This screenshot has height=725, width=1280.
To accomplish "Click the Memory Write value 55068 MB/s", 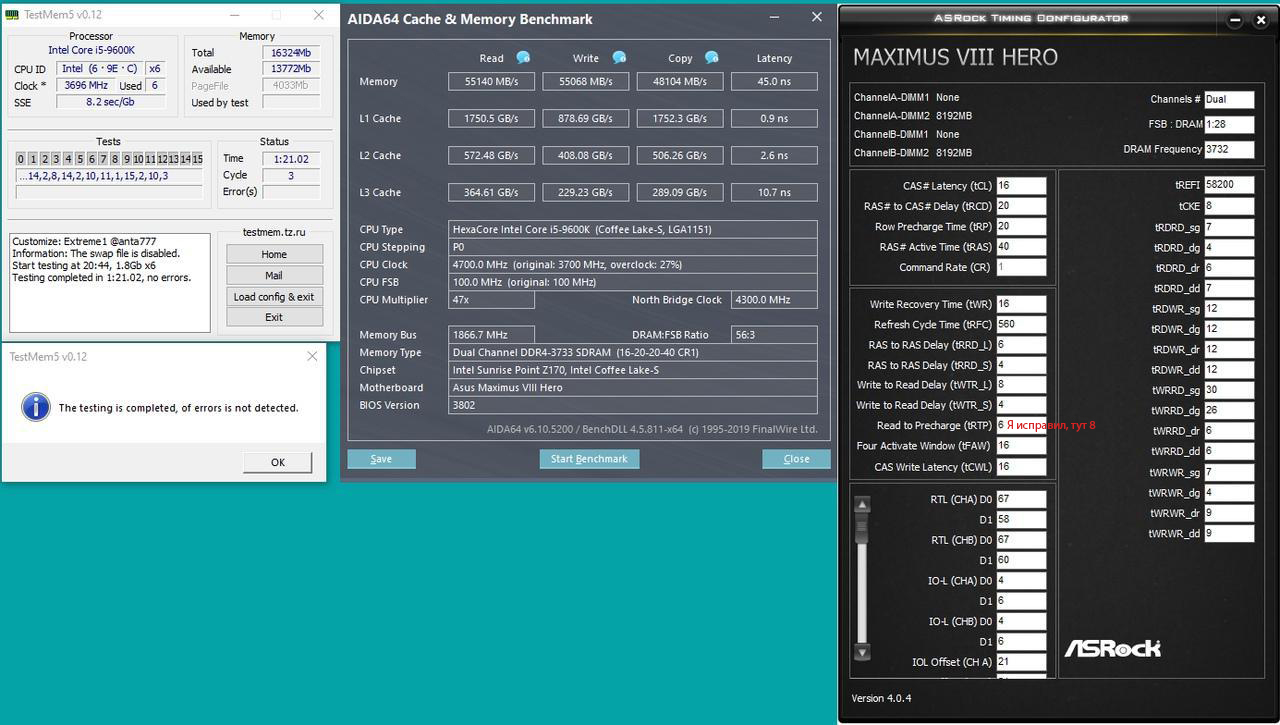I will tap(586, 82).
